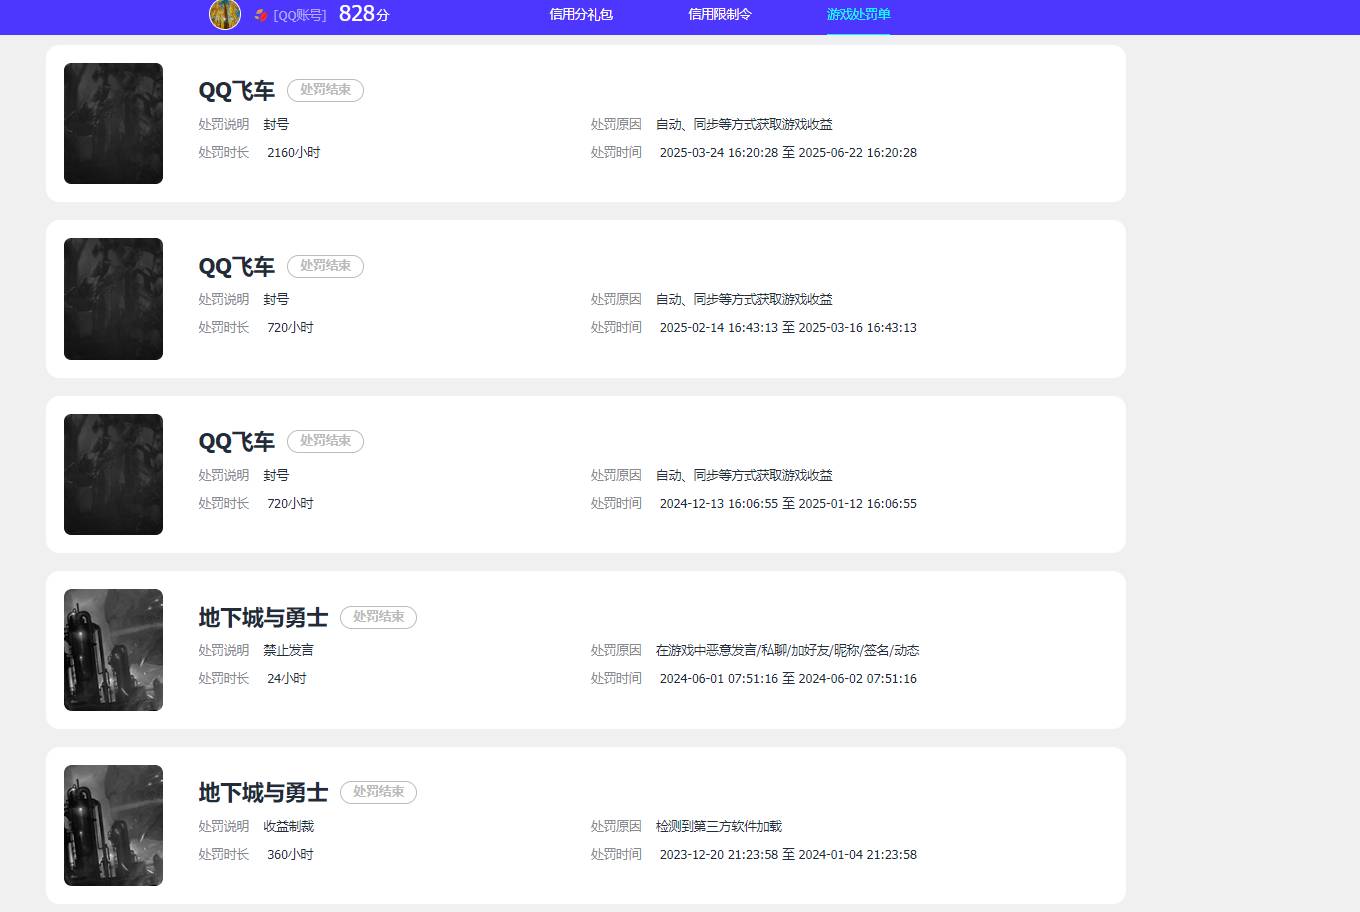Click the 828分 credit score display
This screenshot has height=912, width=1360.
362,15
